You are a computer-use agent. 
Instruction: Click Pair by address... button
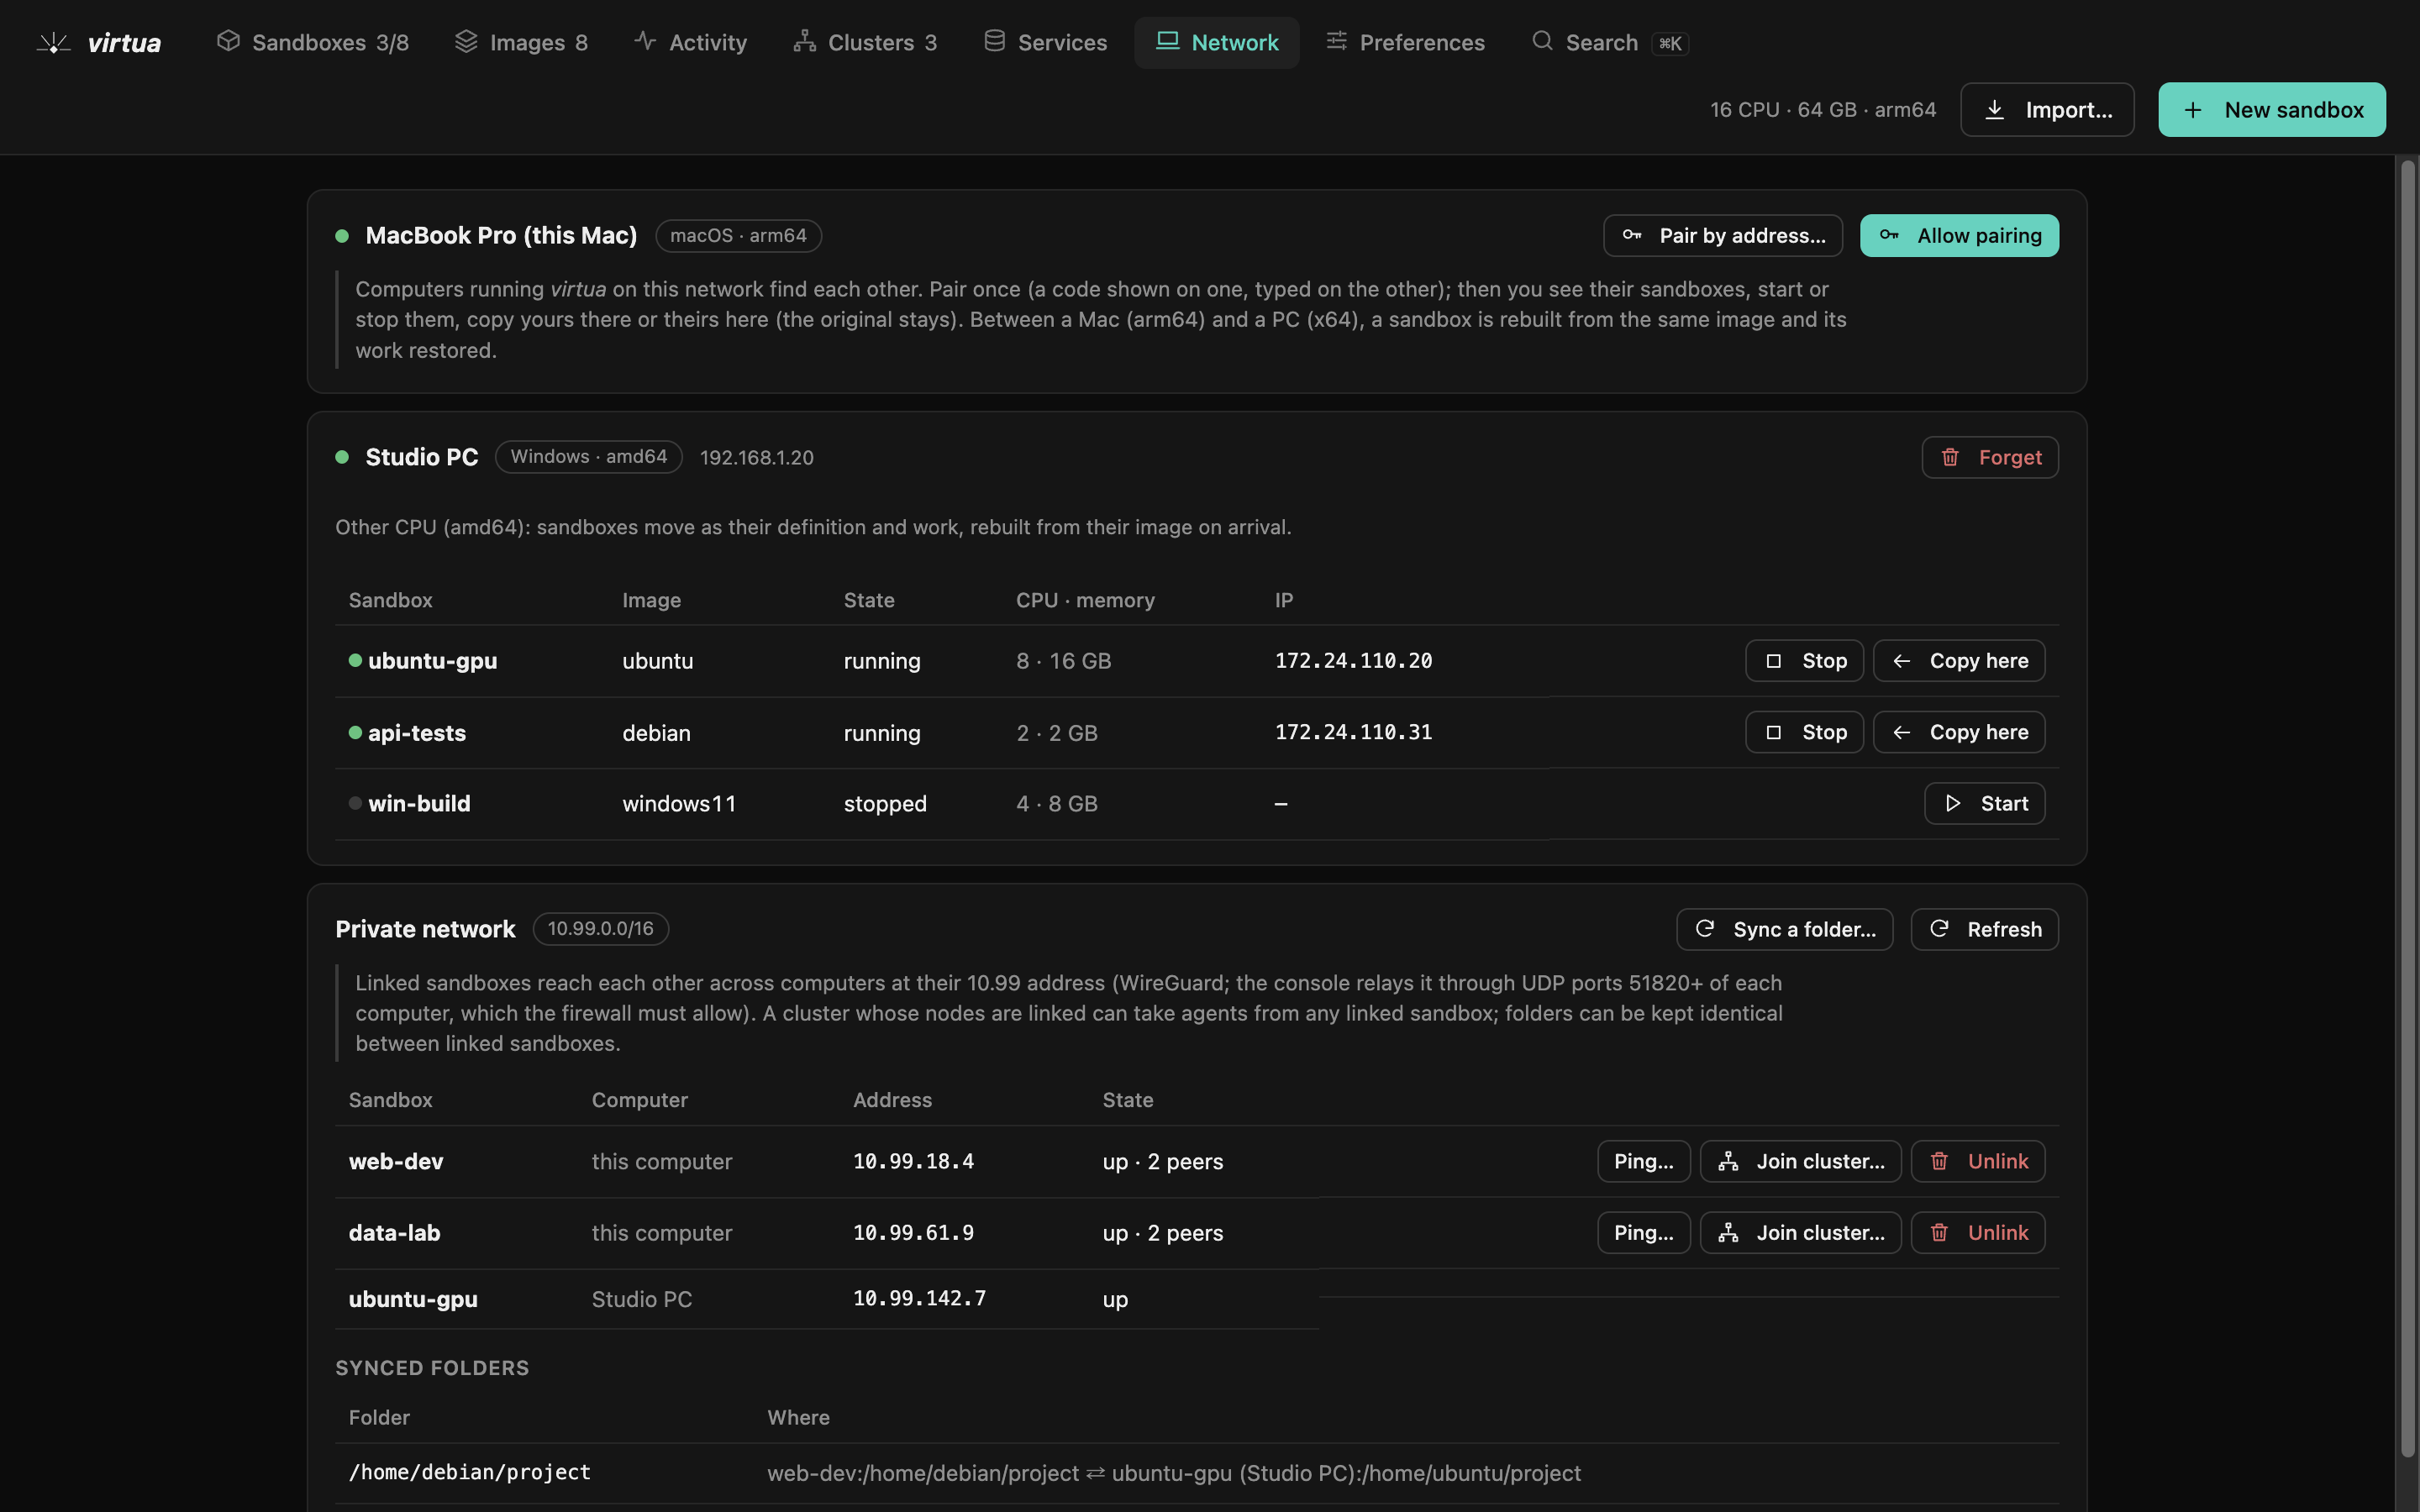point(1722,236)
